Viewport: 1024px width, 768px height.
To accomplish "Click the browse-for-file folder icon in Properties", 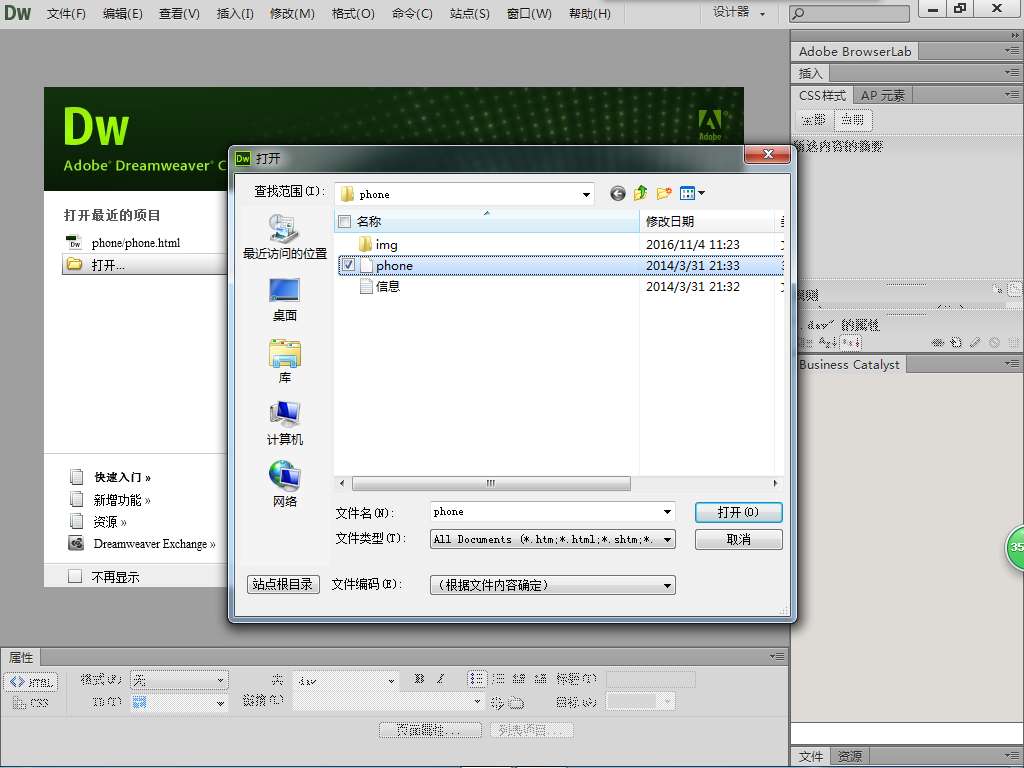I will (x=517, y=703).
